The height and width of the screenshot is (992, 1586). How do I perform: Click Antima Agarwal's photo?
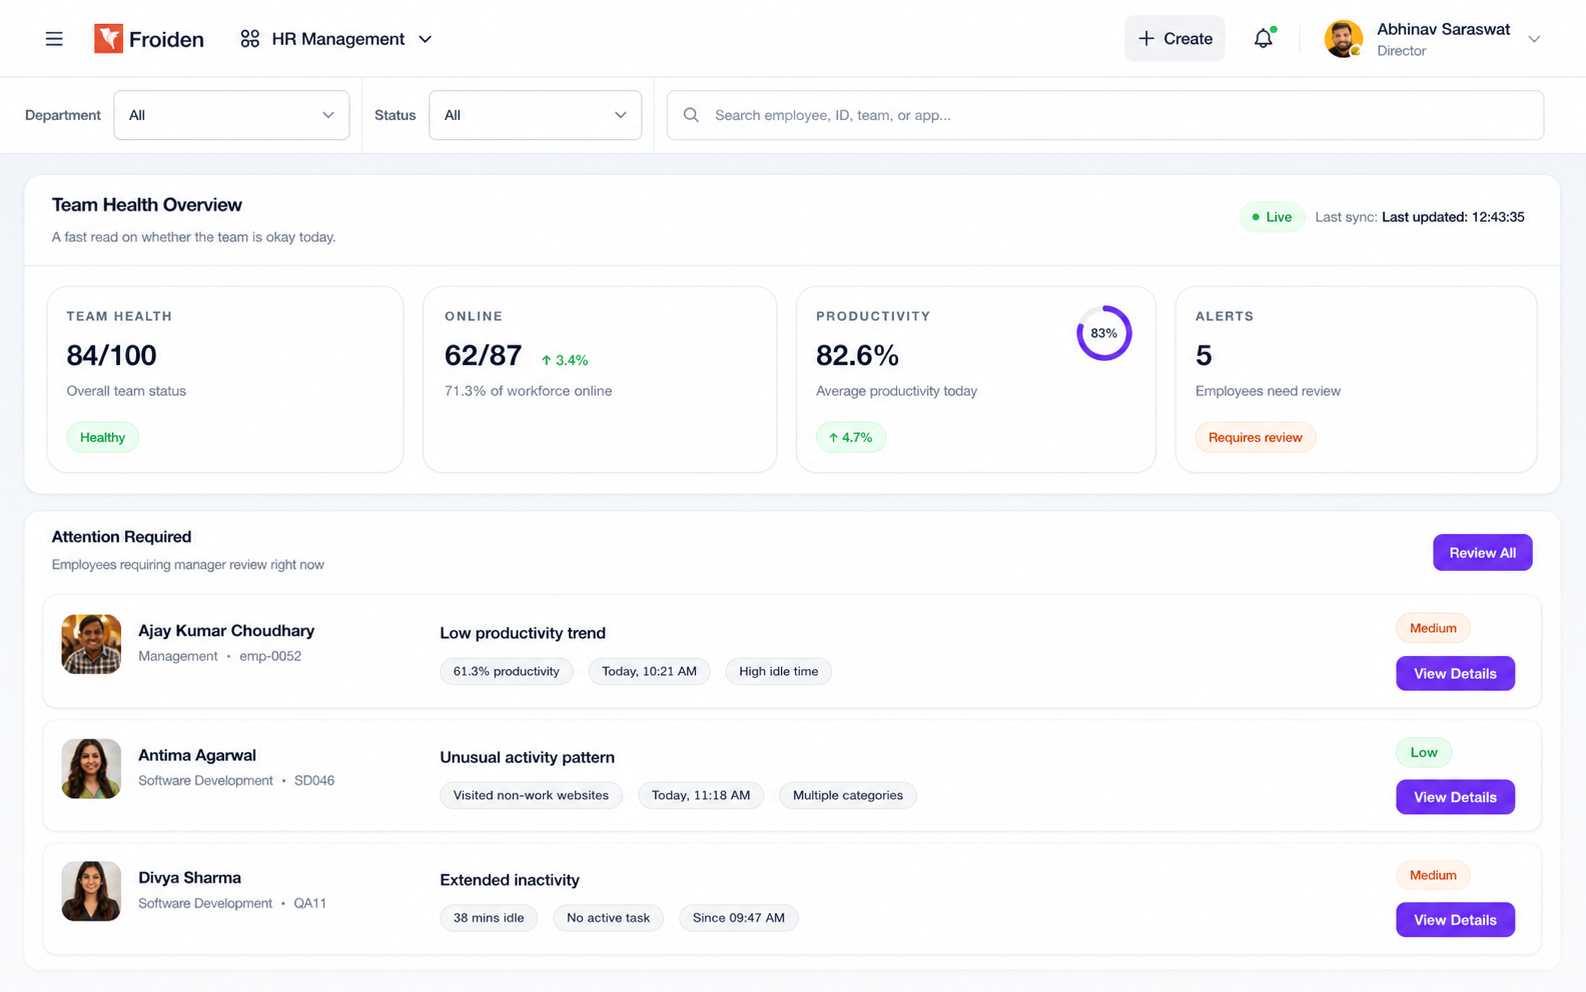(x=91, y=768)
